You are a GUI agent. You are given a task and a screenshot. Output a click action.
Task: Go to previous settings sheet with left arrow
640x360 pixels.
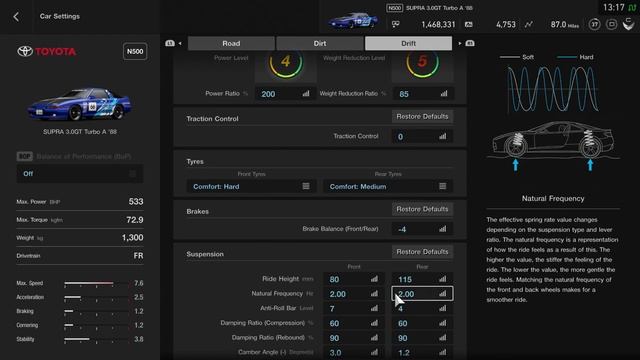coord(180,43)
